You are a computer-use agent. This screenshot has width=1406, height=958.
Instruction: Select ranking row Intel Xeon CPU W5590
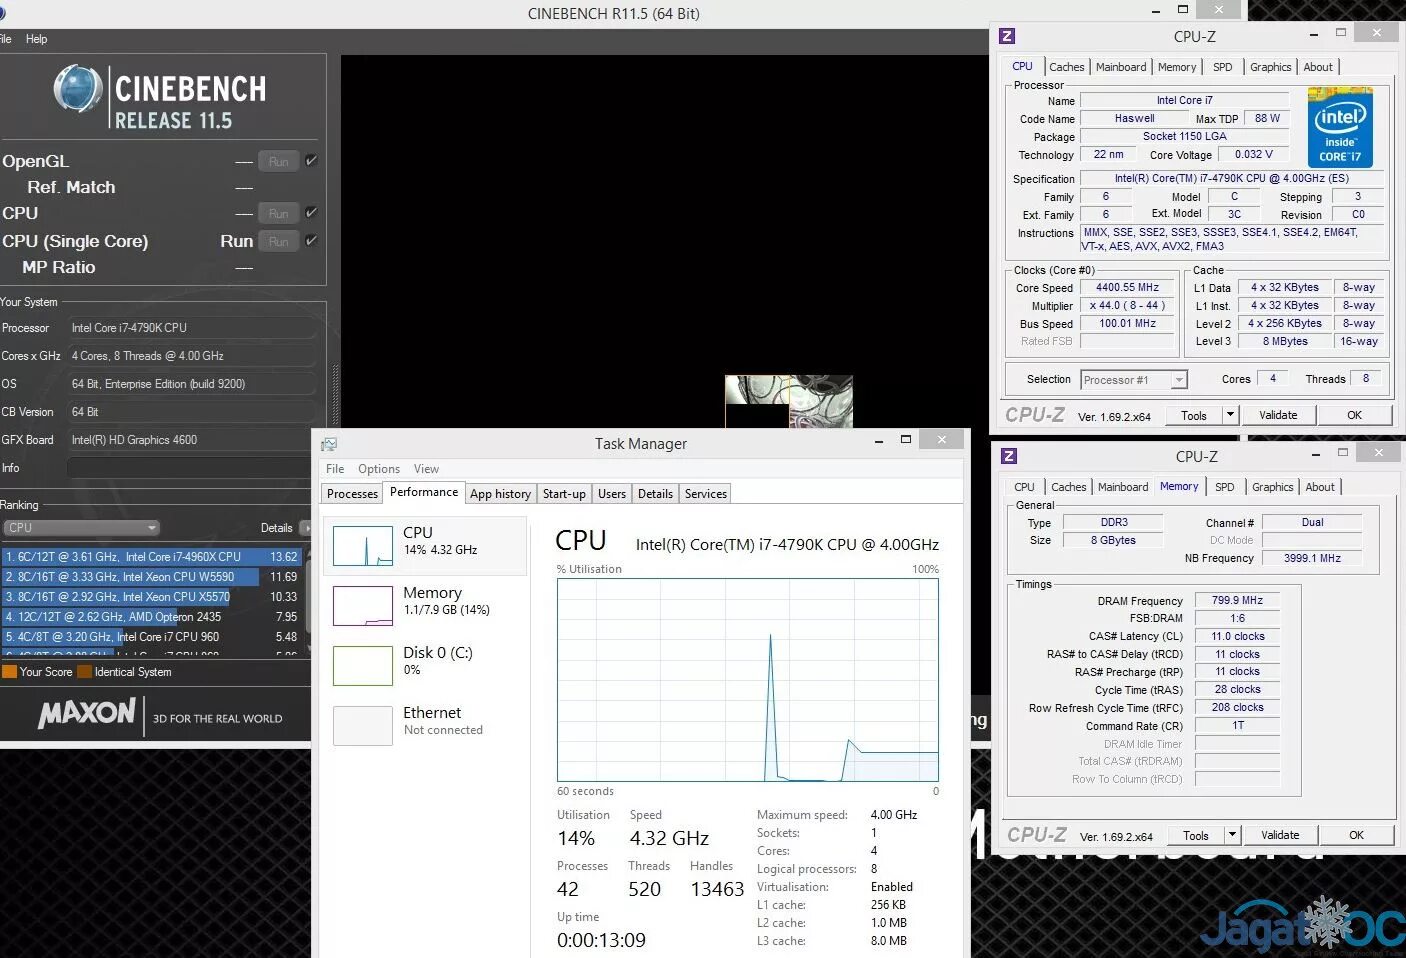[x=151, y=577]
